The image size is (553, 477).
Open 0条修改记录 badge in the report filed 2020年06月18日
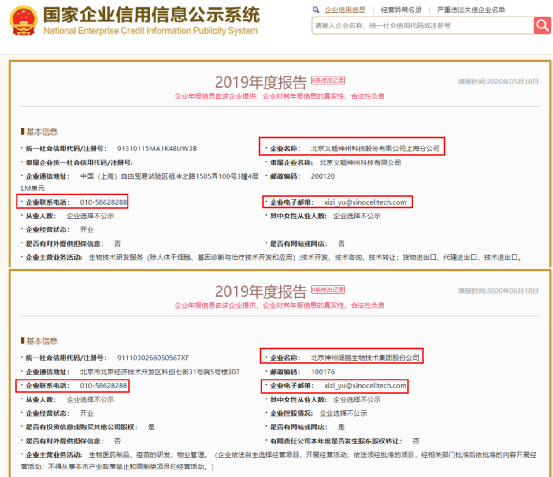pos(328,289)
